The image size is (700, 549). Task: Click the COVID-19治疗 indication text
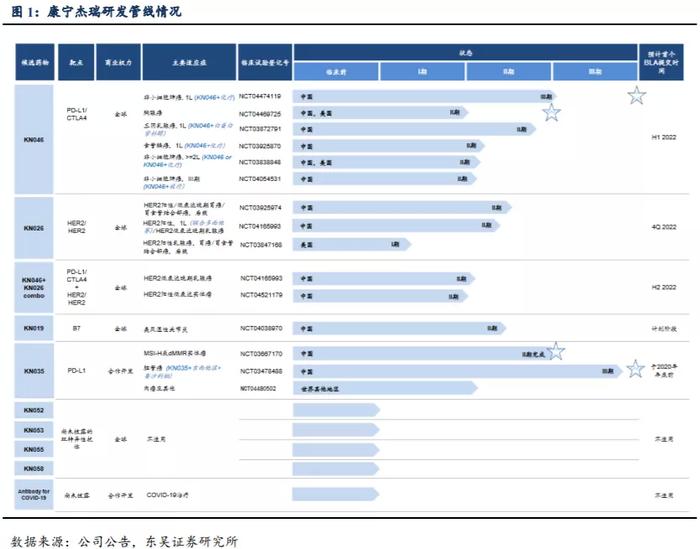tap(167, 495)
